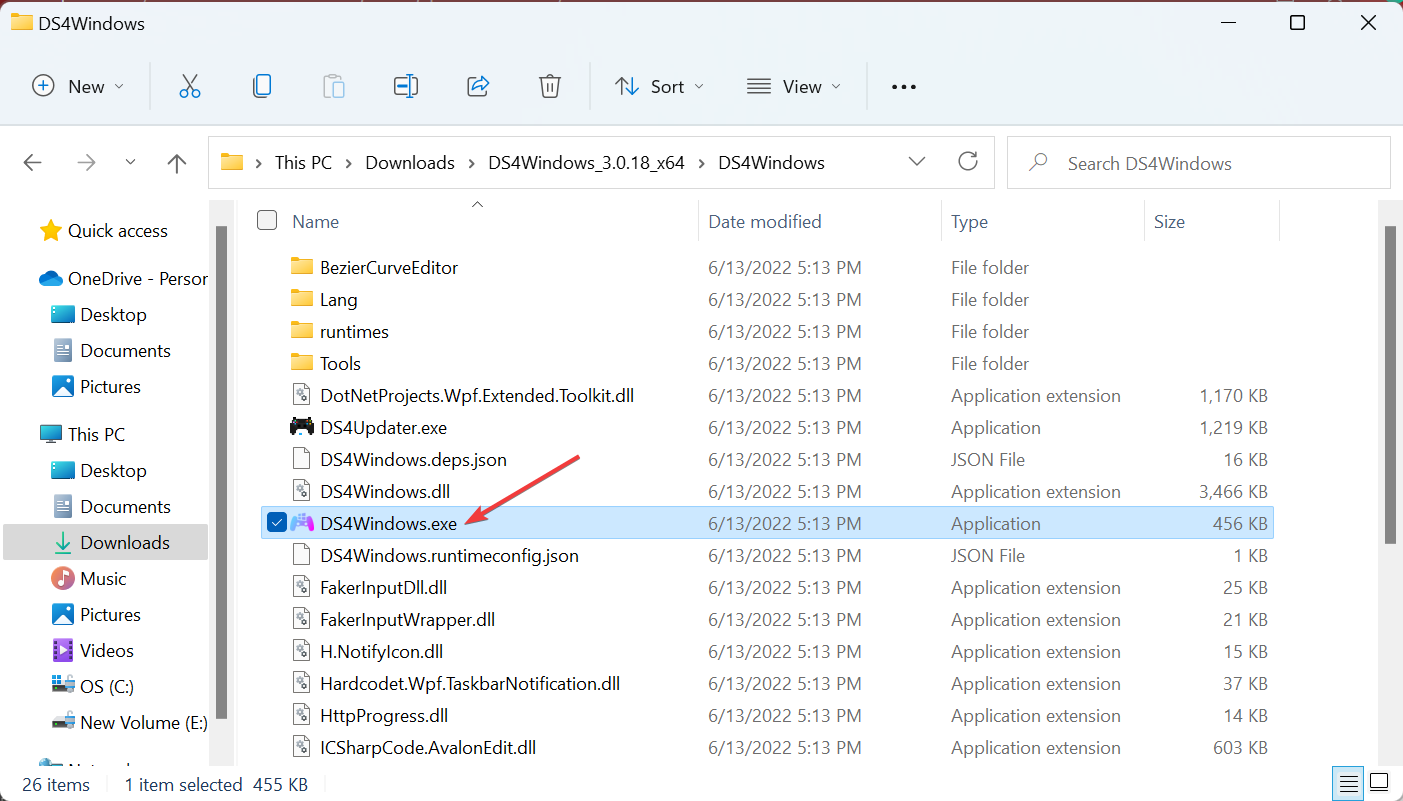Viewport: 1403px width, 801px height.
Task: Switch to large thumbnails view in status bar
Action: pos(1377,783)
